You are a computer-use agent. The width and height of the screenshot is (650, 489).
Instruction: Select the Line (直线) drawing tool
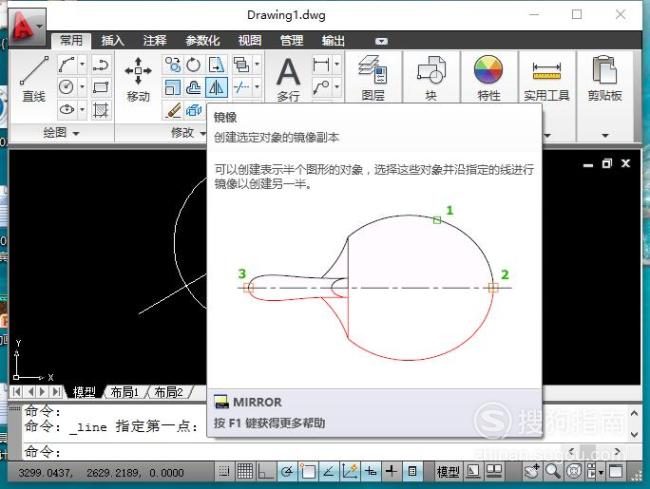tap(34, 78)
